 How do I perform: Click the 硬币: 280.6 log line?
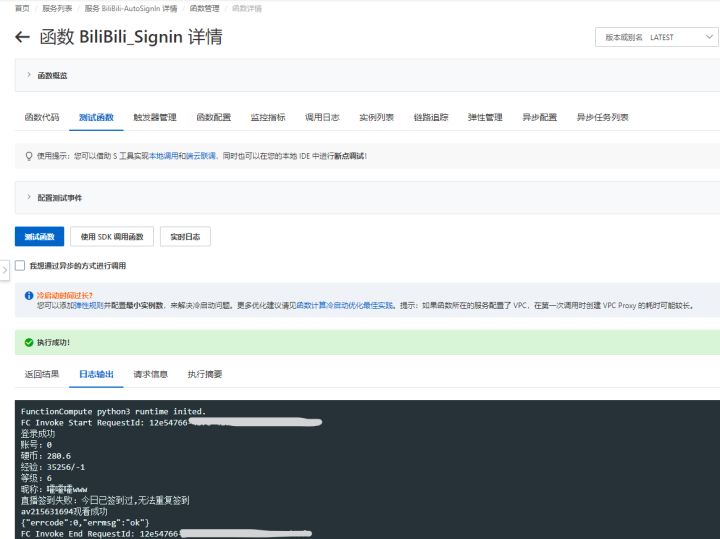pos(46,456)
